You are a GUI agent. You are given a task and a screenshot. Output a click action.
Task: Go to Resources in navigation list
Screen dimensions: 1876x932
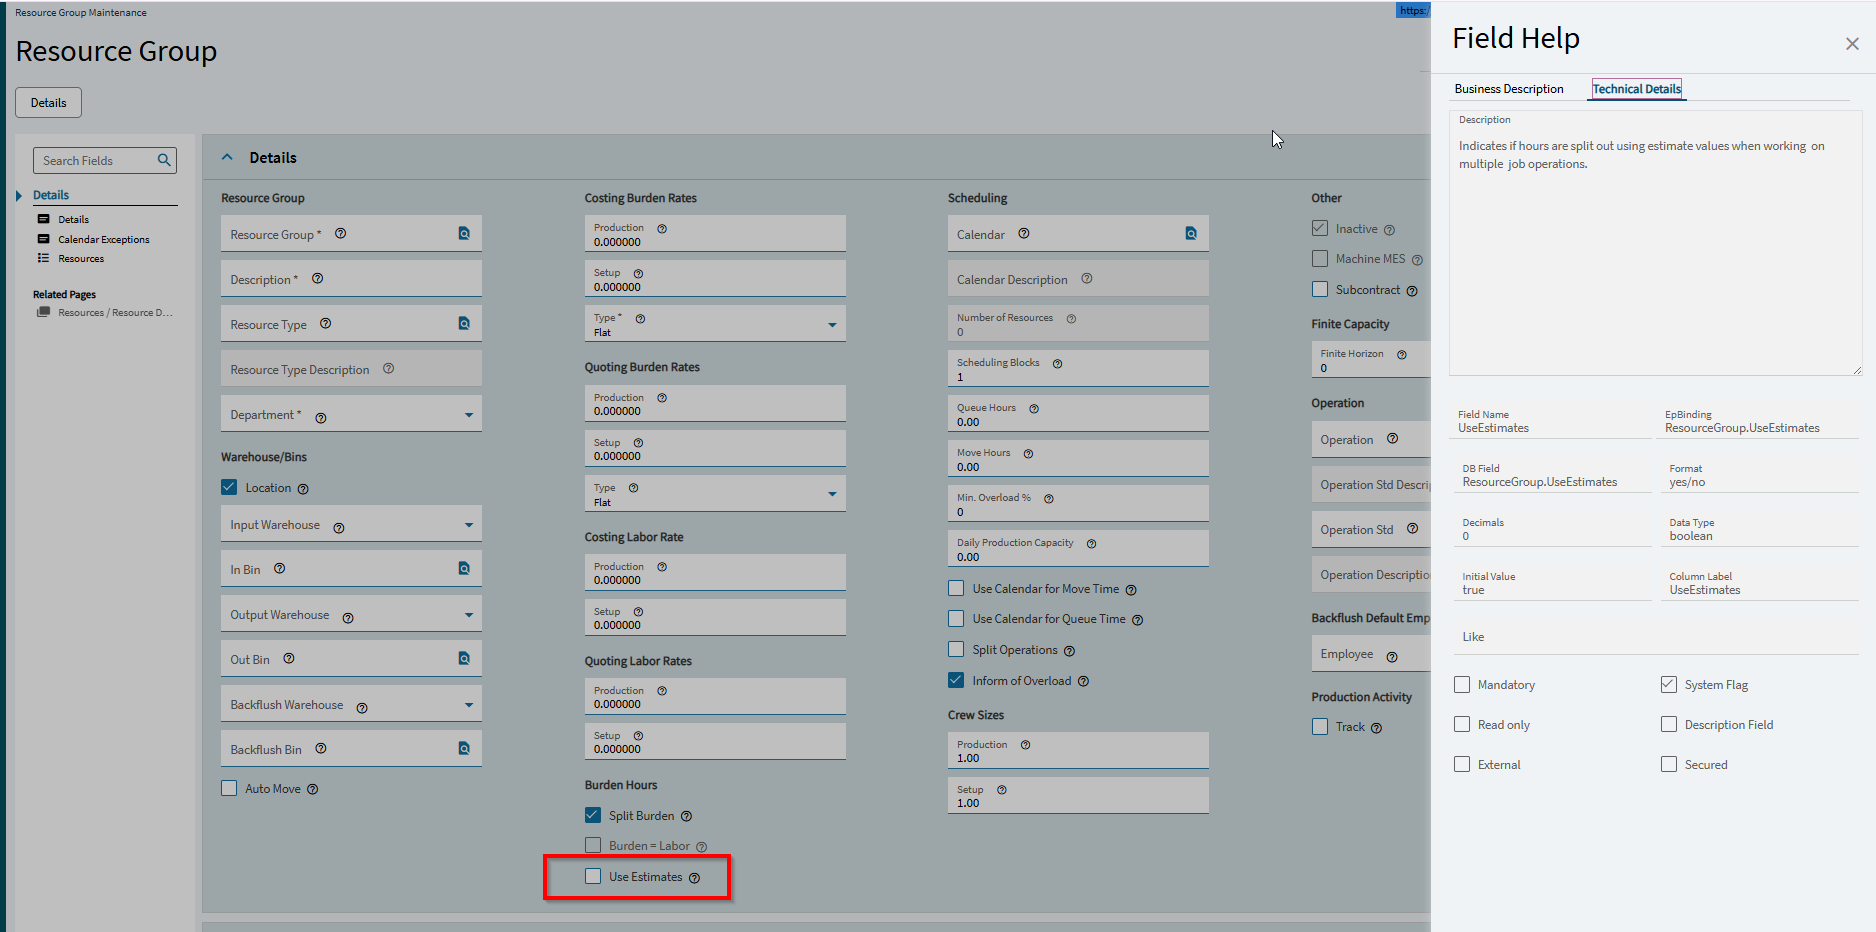click(81, 258)
